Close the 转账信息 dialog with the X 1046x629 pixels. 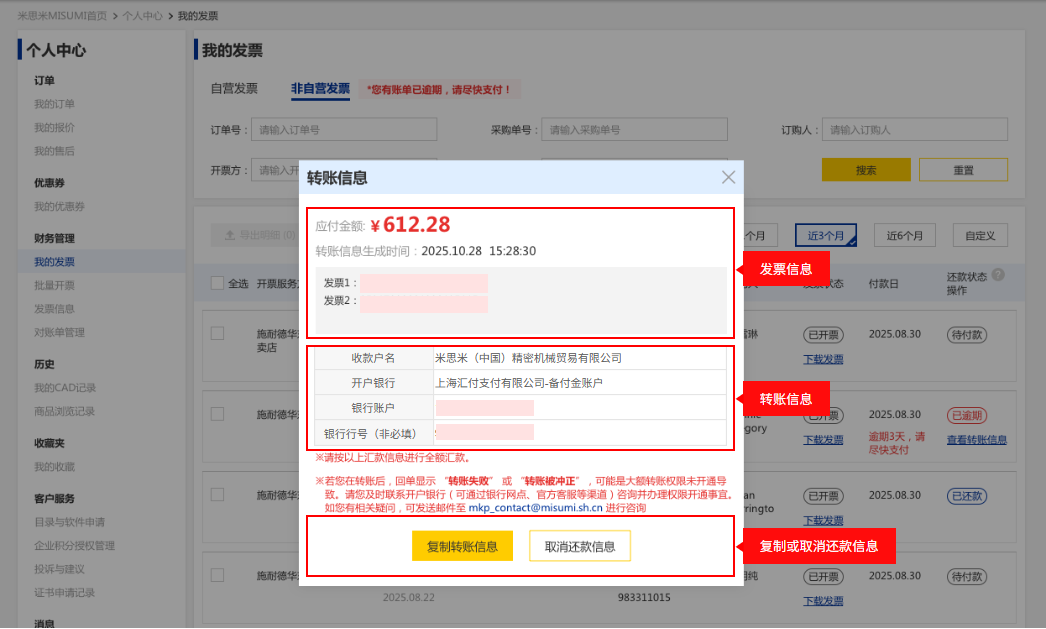click(728, 177)
